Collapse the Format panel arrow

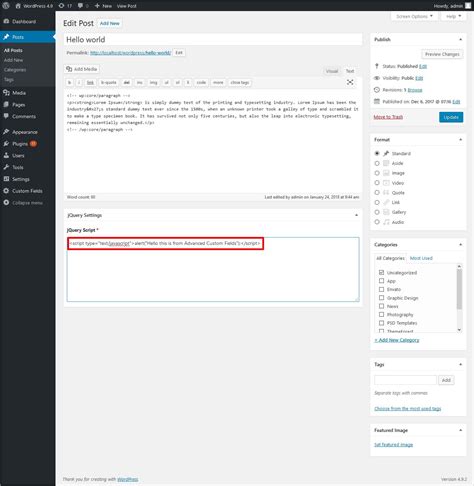click(460, 139)
